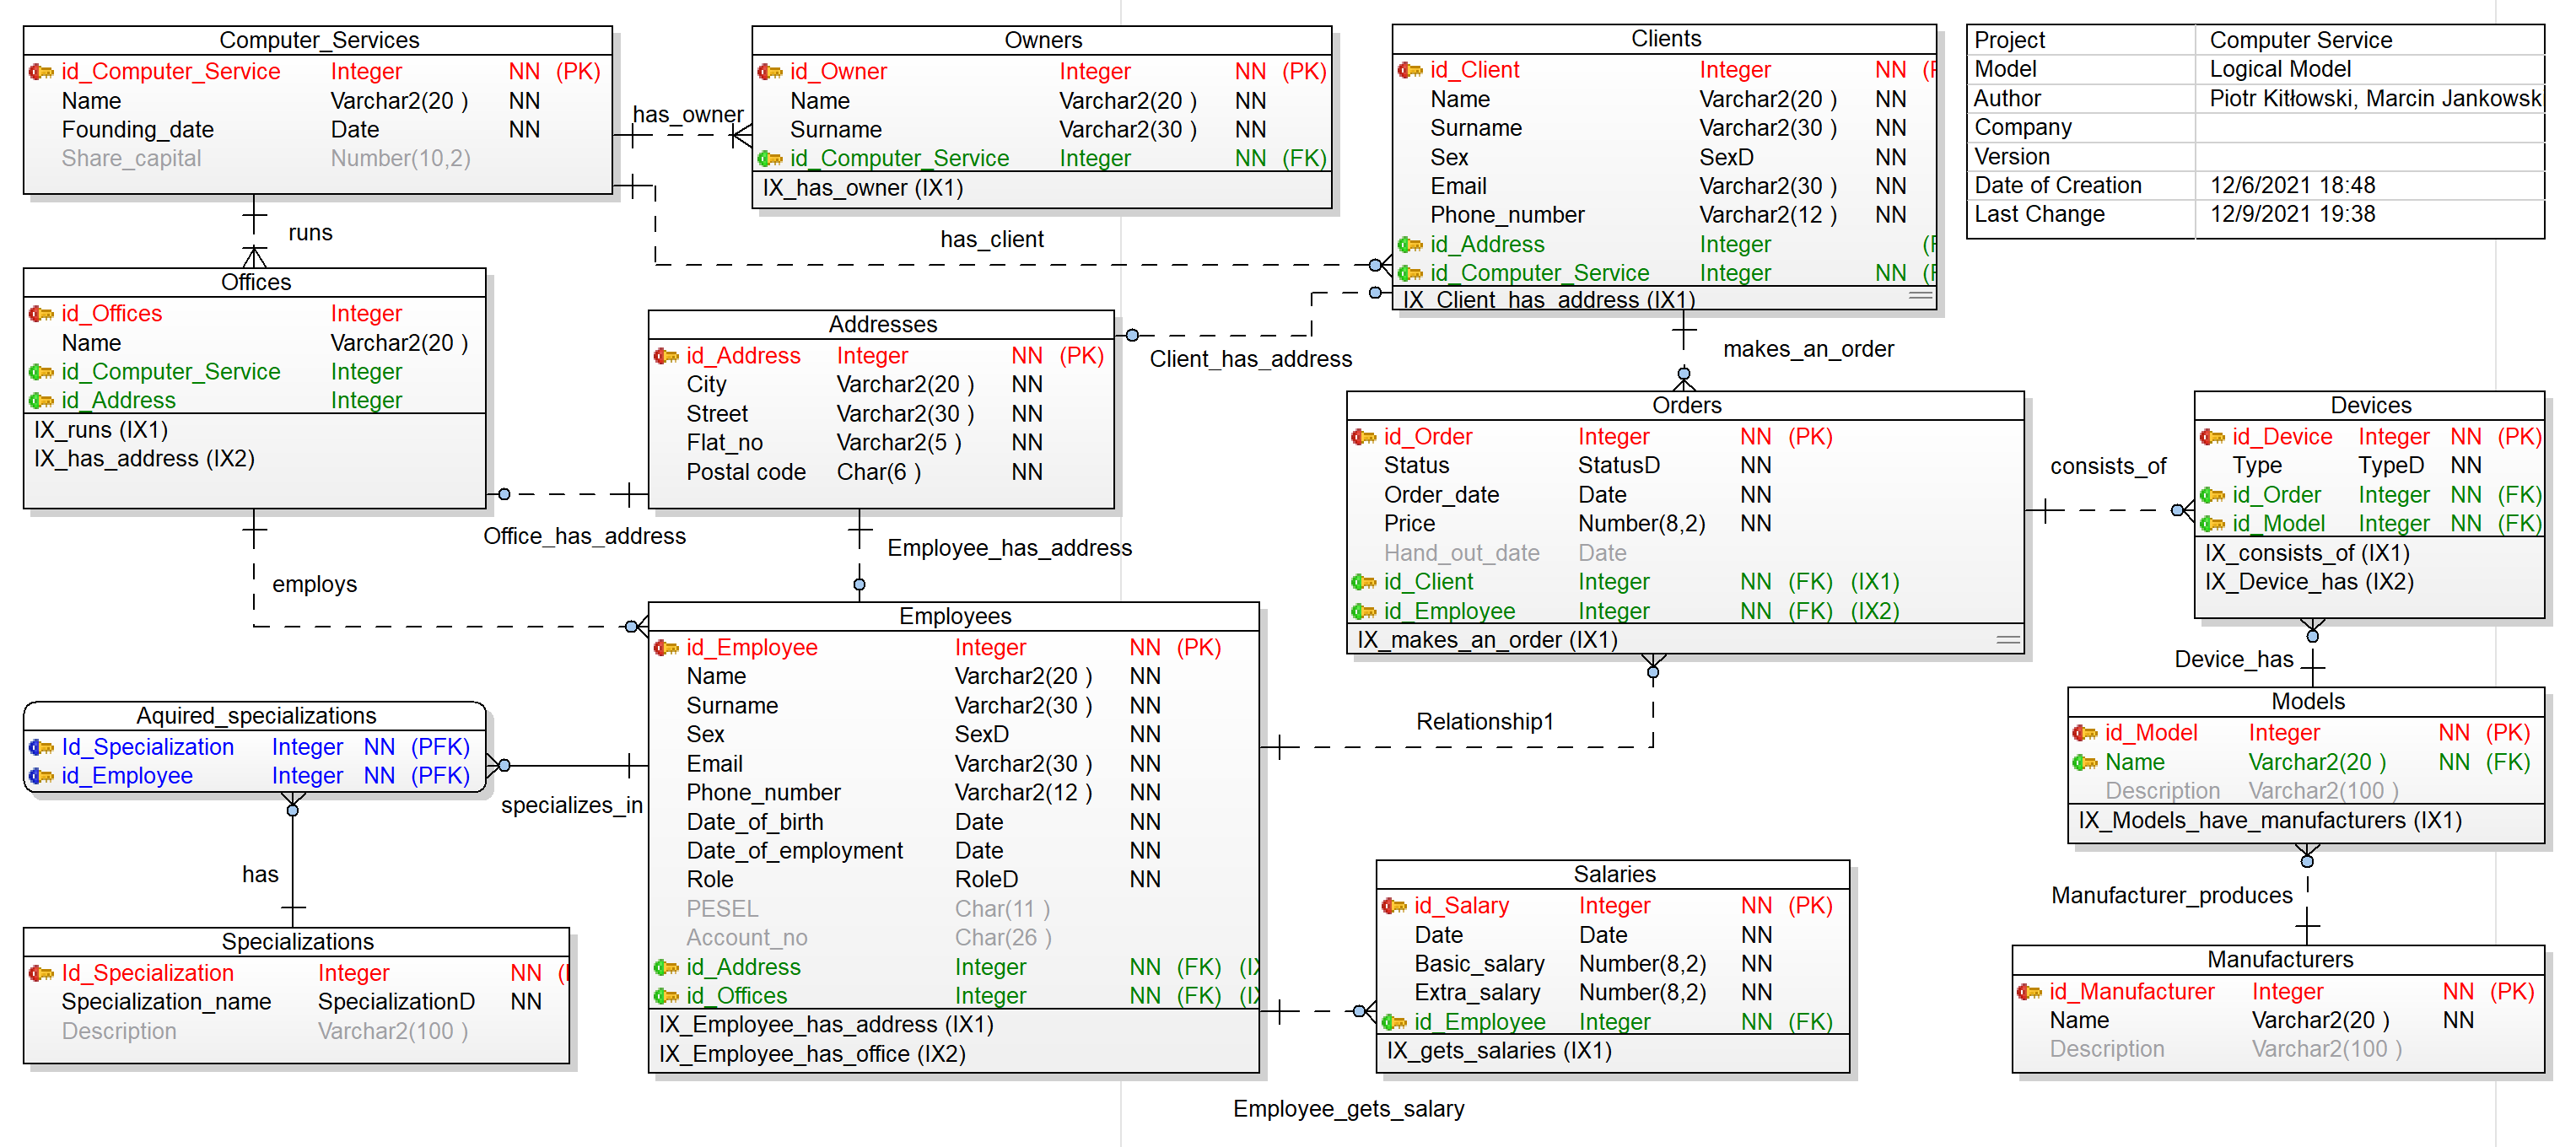Click the resize grip in Clients index section
This screenshot has width=2576, height=1147.
coord(1920,296)
